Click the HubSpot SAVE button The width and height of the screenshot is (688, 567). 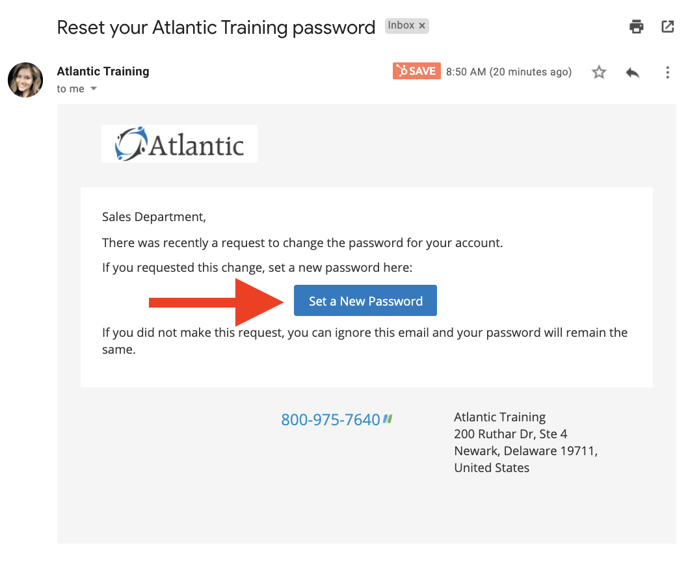pyautogui.click(x=416, y=71)
